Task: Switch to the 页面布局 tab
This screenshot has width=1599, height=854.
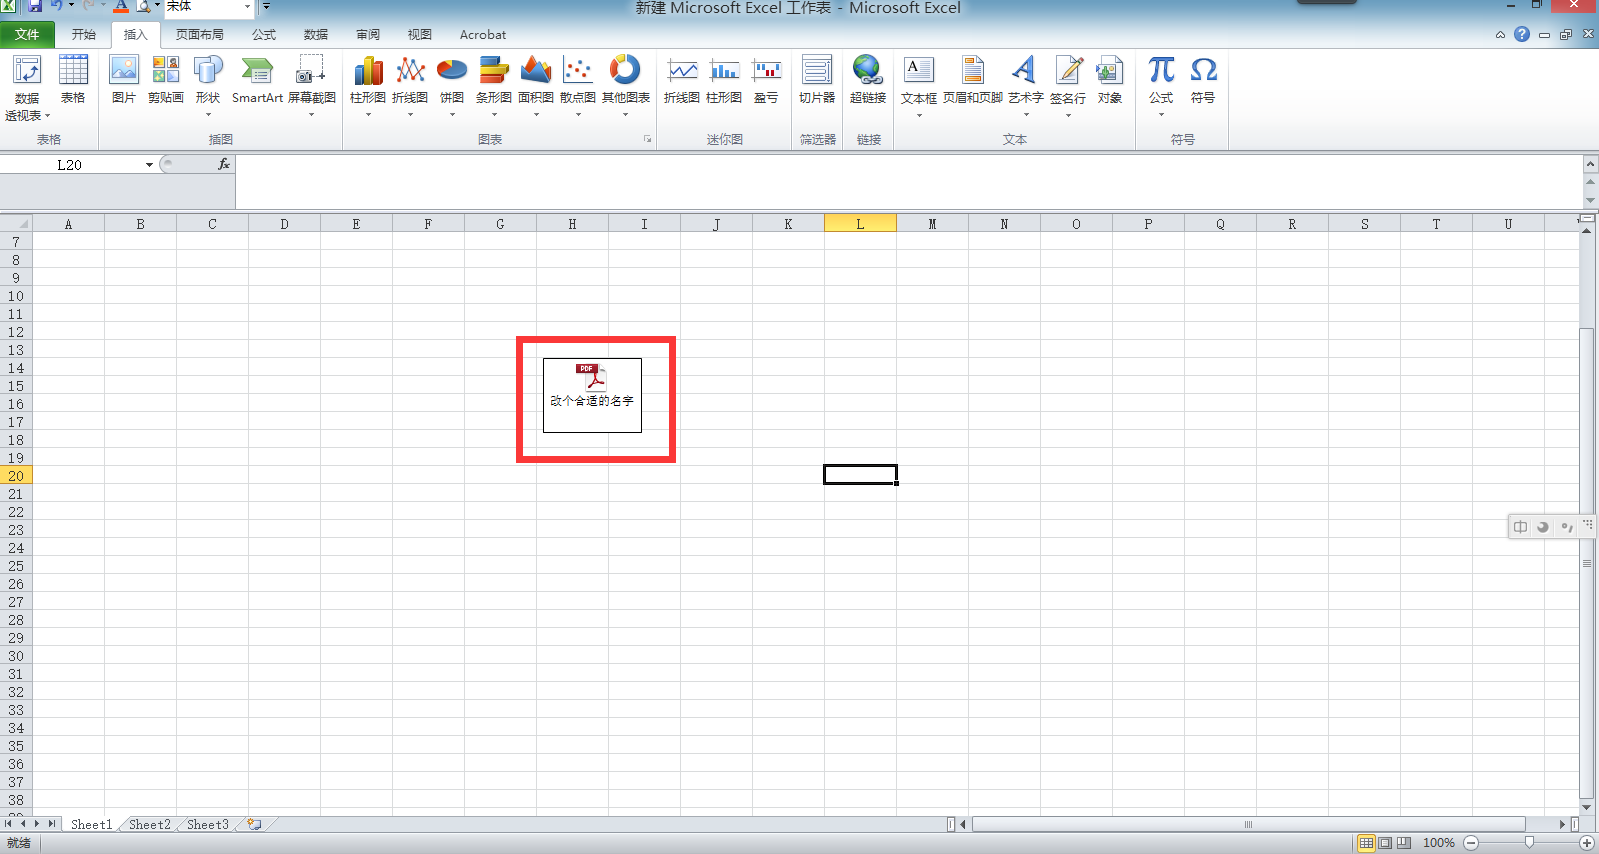Action: click(200, 34)
